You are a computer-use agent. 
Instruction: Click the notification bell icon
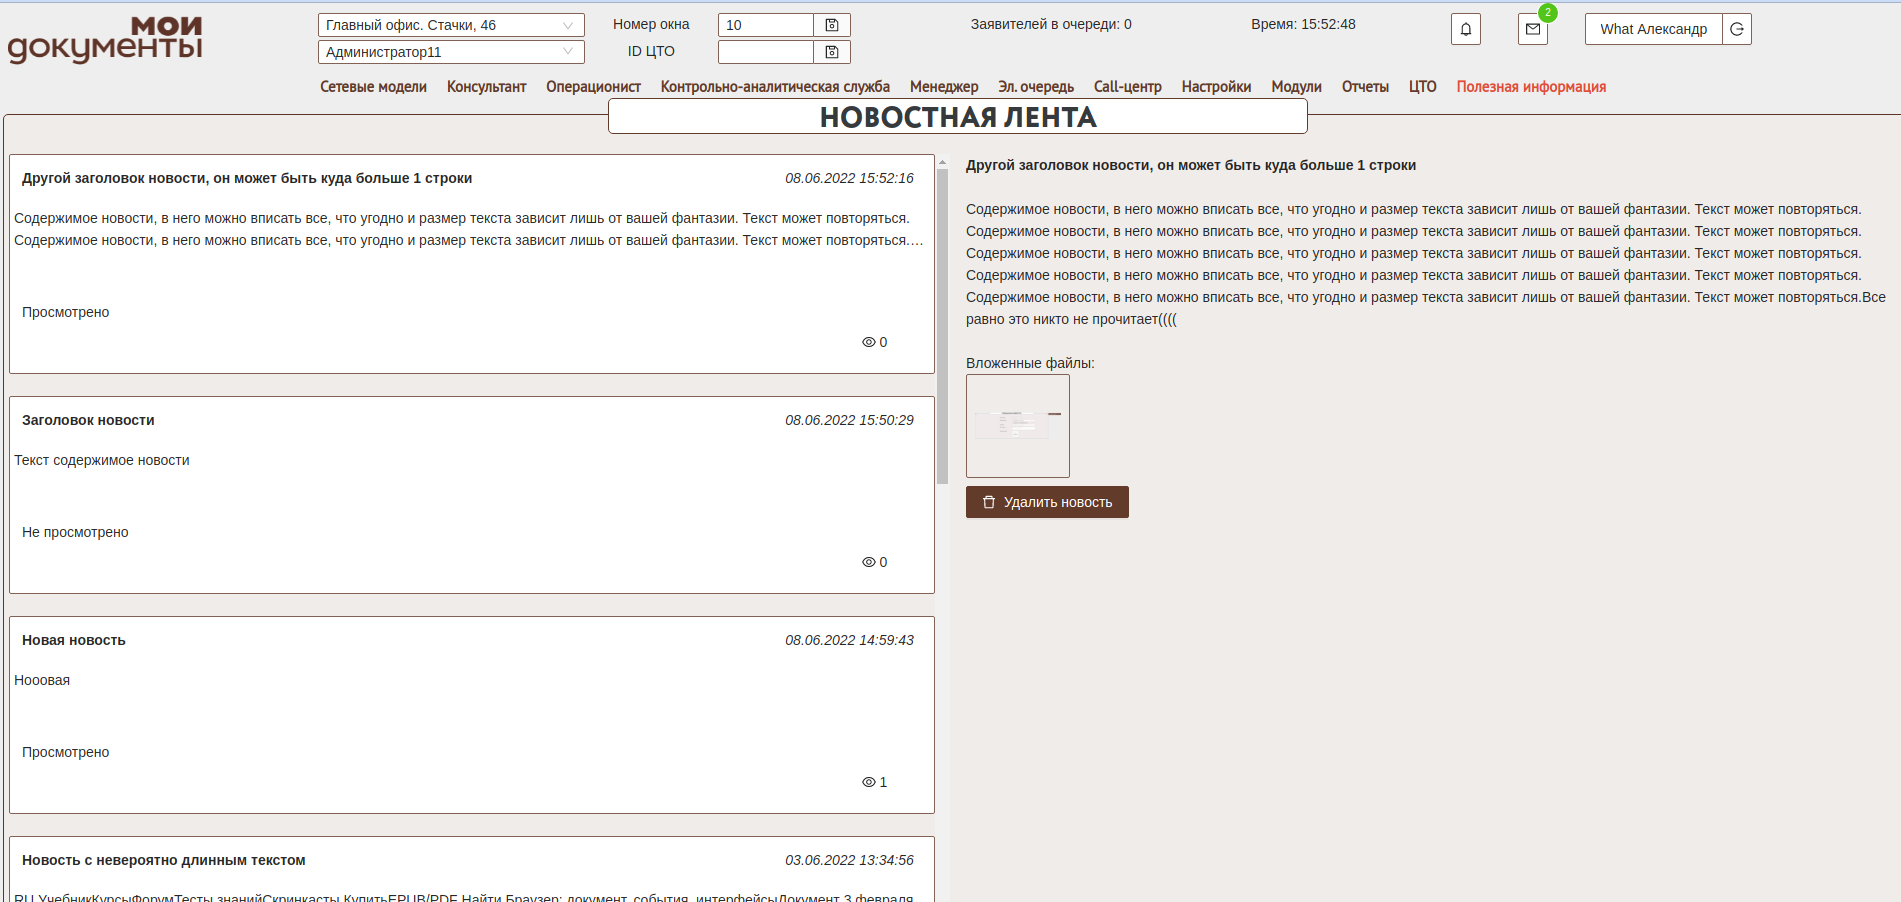pos(1465,29)
